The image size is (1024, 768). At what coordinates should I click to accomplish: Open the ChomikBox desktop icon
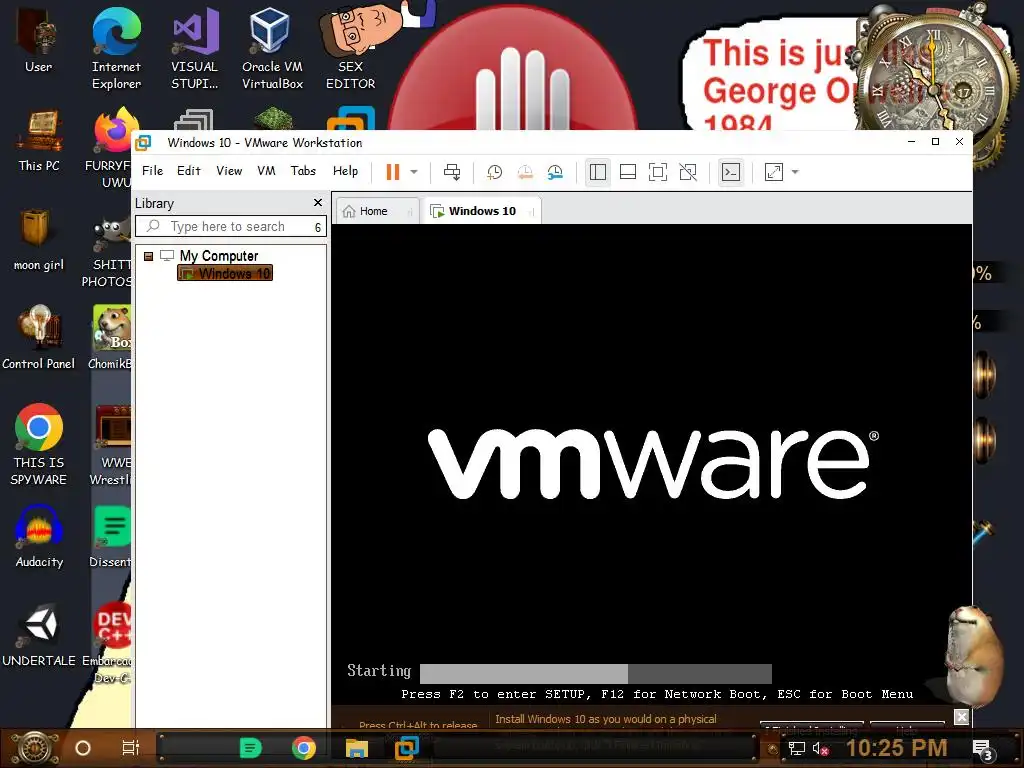point(111,338)
